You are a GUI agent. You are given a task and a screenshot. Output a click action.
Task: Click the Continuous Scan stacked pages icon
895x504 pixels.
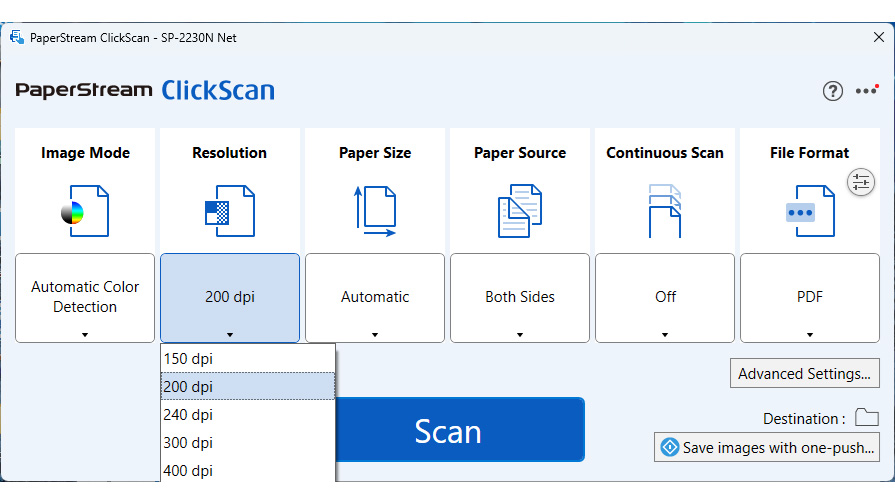click(665, 211)
